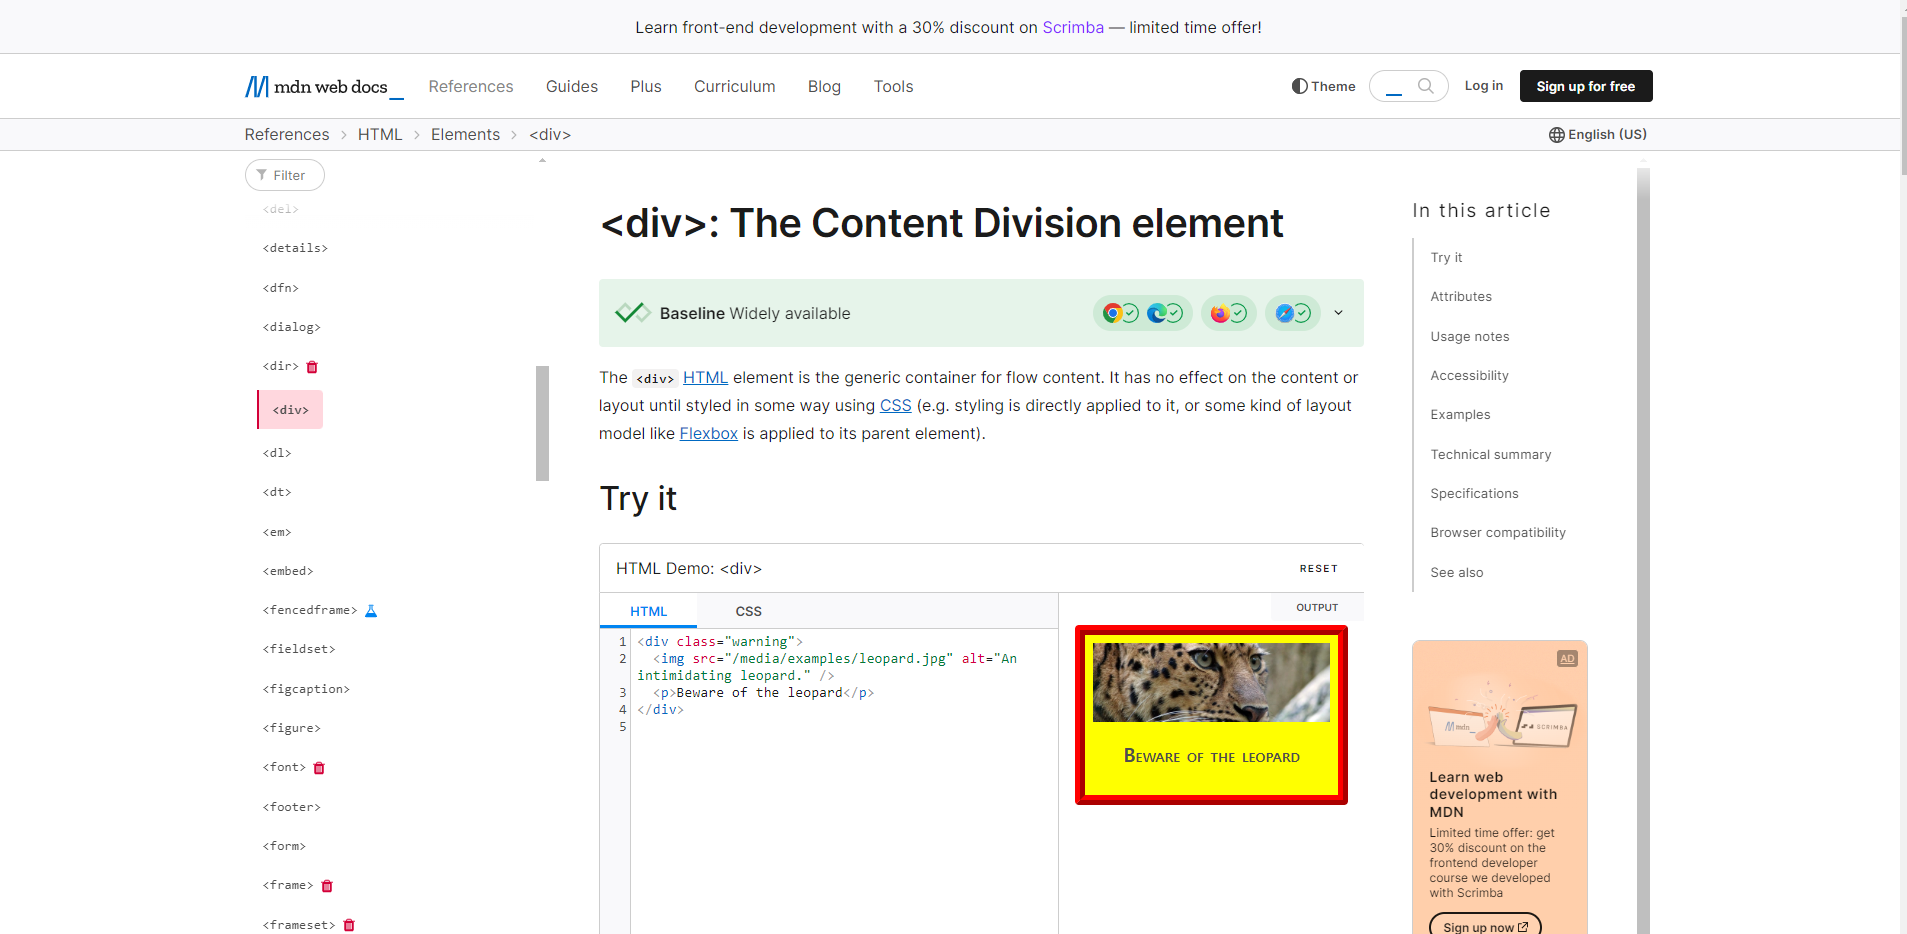Viewport: 1907px width, 934px height.
Task: Open the Curriculum menu
Action: [735, 87]
